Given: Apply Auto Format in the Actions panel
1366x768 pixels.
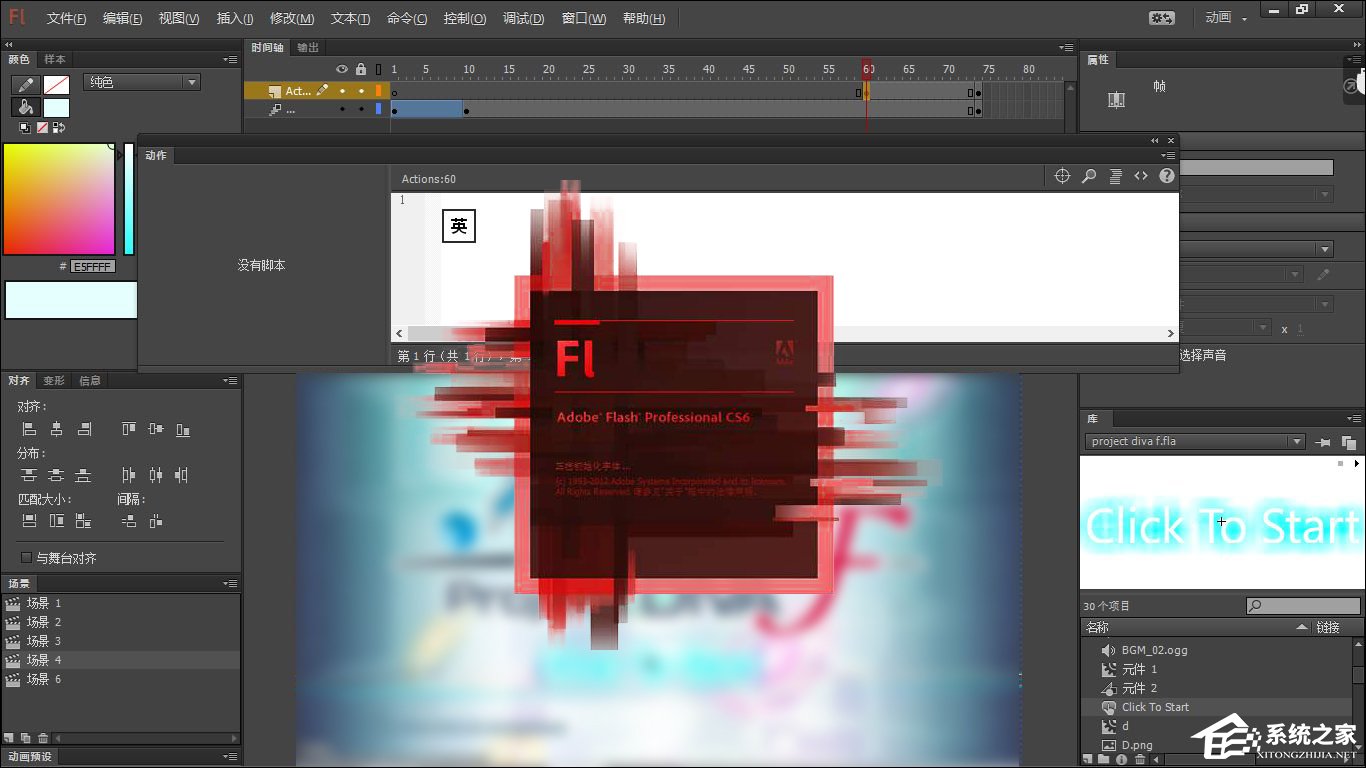Looking at the screenshot, I should [x=1115, y=175].
